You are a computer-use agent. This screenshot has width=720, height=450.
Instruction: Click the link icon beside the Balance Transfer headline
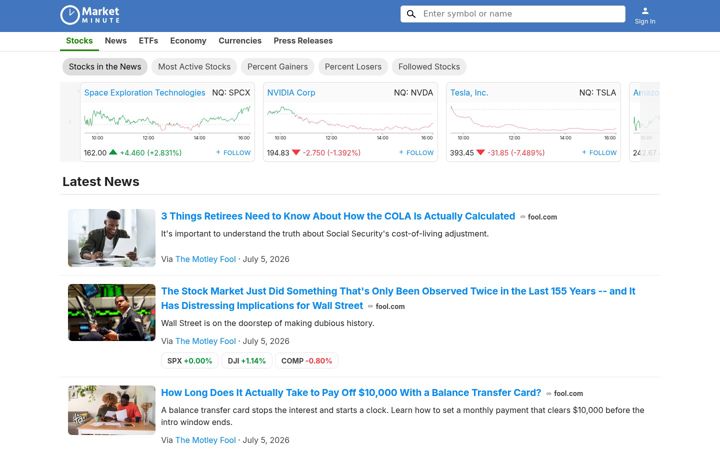548,394
